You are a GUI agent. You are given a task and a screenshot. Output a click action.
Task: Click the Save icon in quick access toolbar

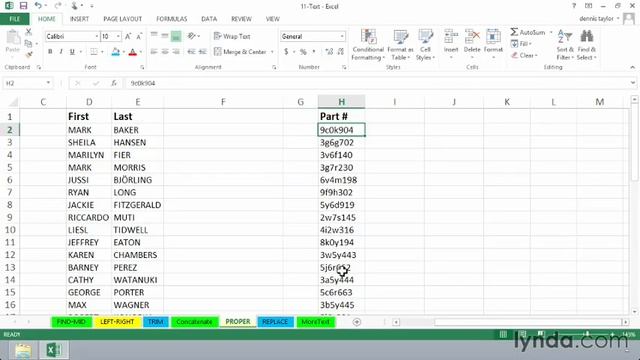23,6
